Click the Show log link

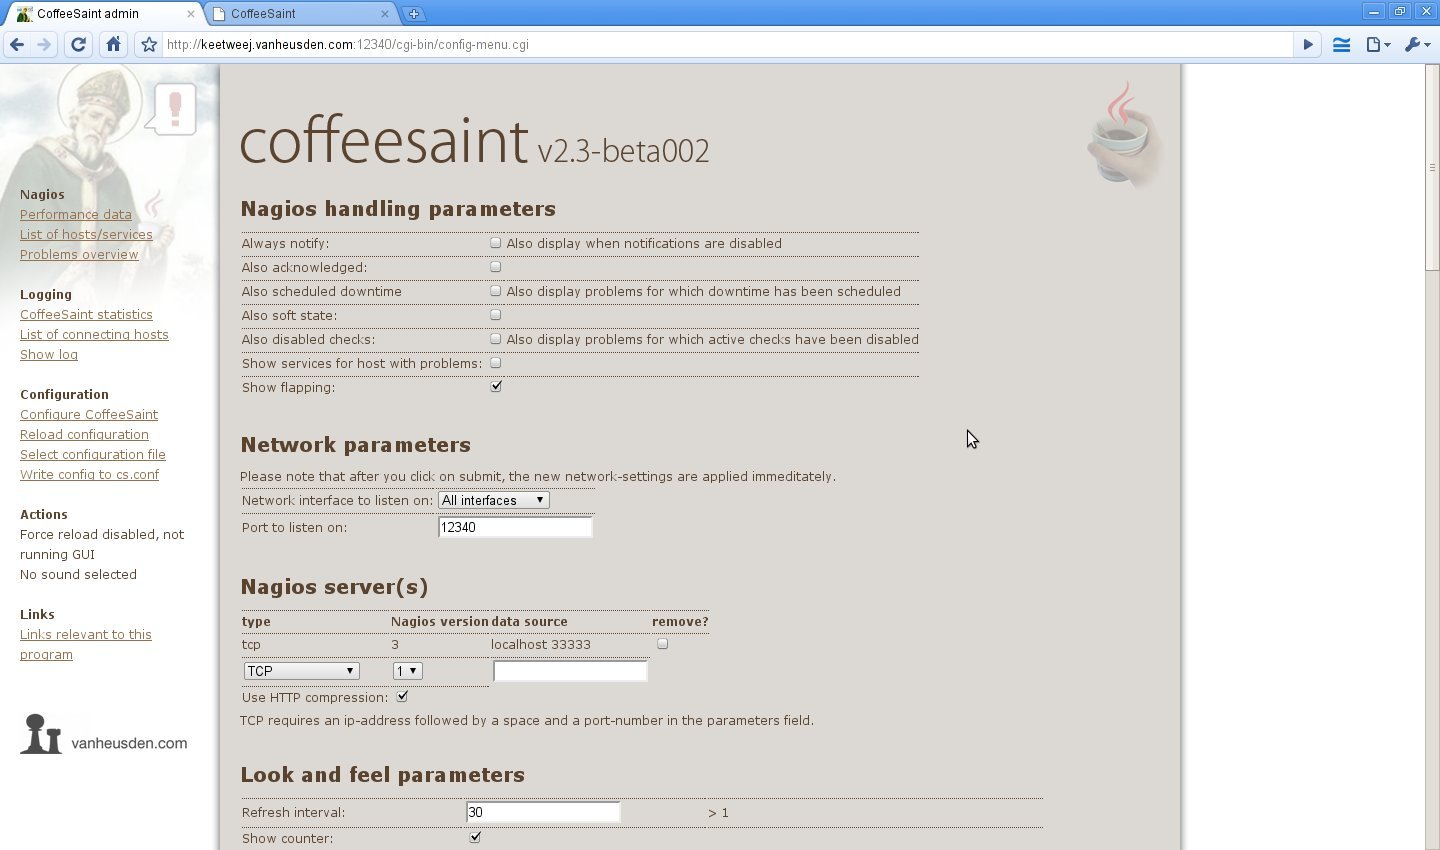[49, 354]
